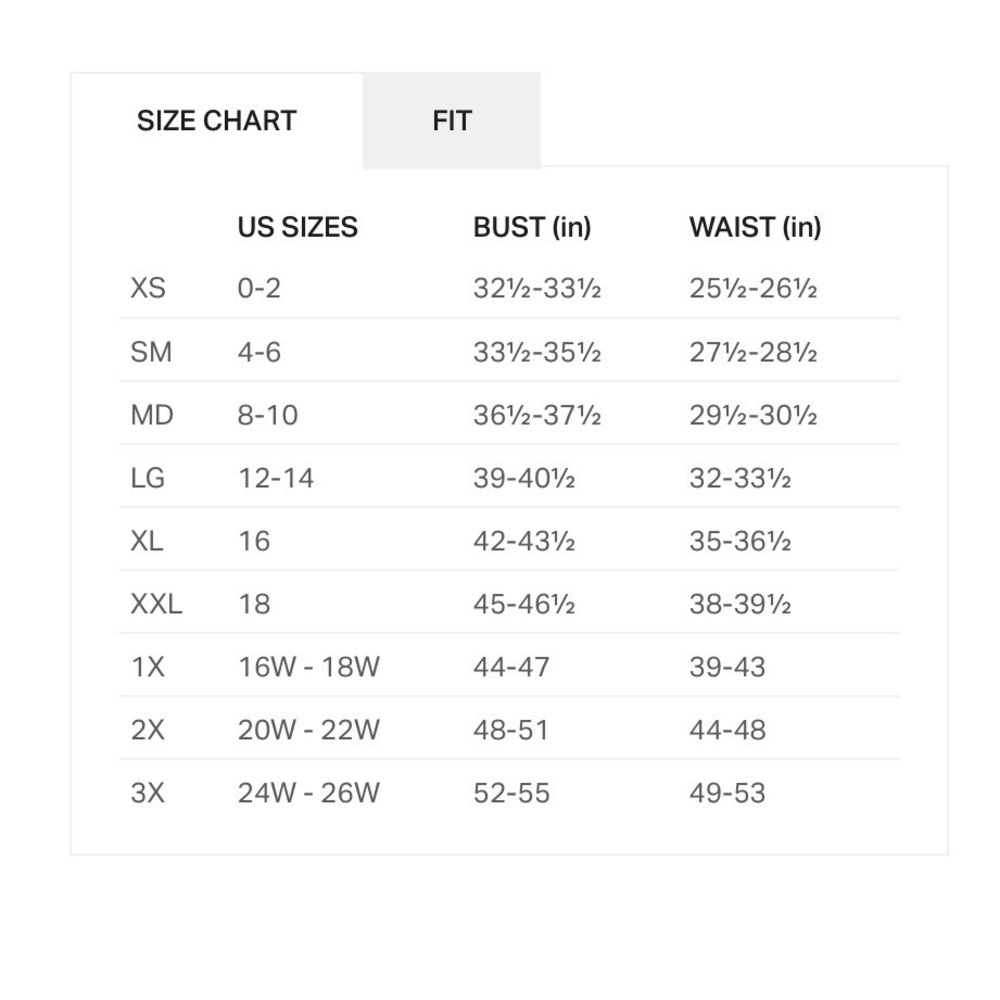The height and width of the screenshot is (1000, 1000).
Task: Select the 2X size row label
Action: tap(148, 730)
